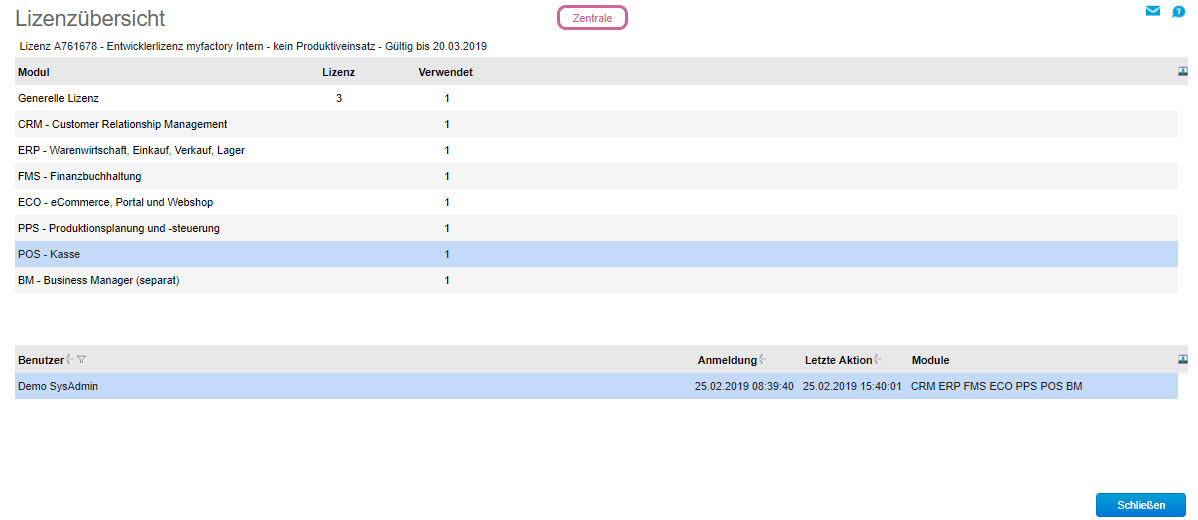Viewport: 1198px width, 520px height.
Task: Sort by Anmeldung using its arrow icon
Action: click(x=762, y=360)
